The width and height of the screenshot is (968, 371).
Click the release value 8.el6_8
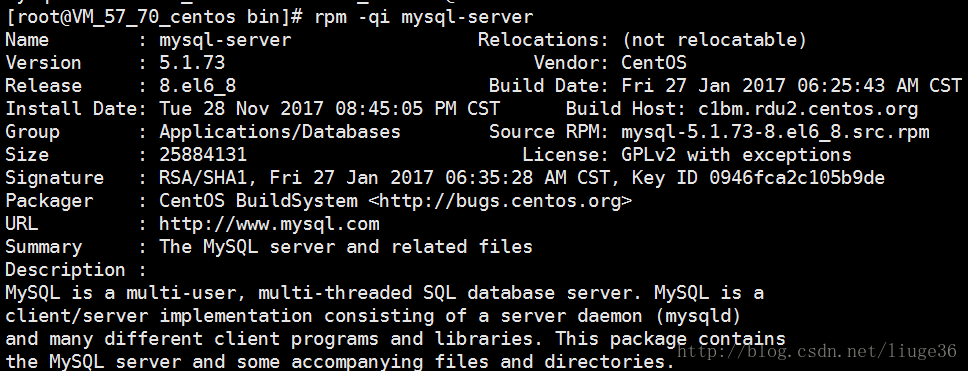[198, 86]
